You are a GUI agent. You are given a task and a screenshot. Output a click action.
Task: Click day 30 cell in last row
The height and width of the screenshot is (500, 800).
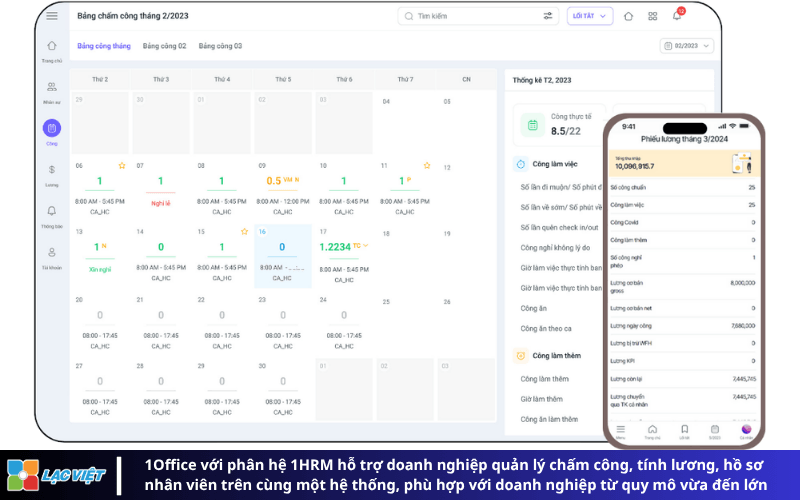click(283, 390)
